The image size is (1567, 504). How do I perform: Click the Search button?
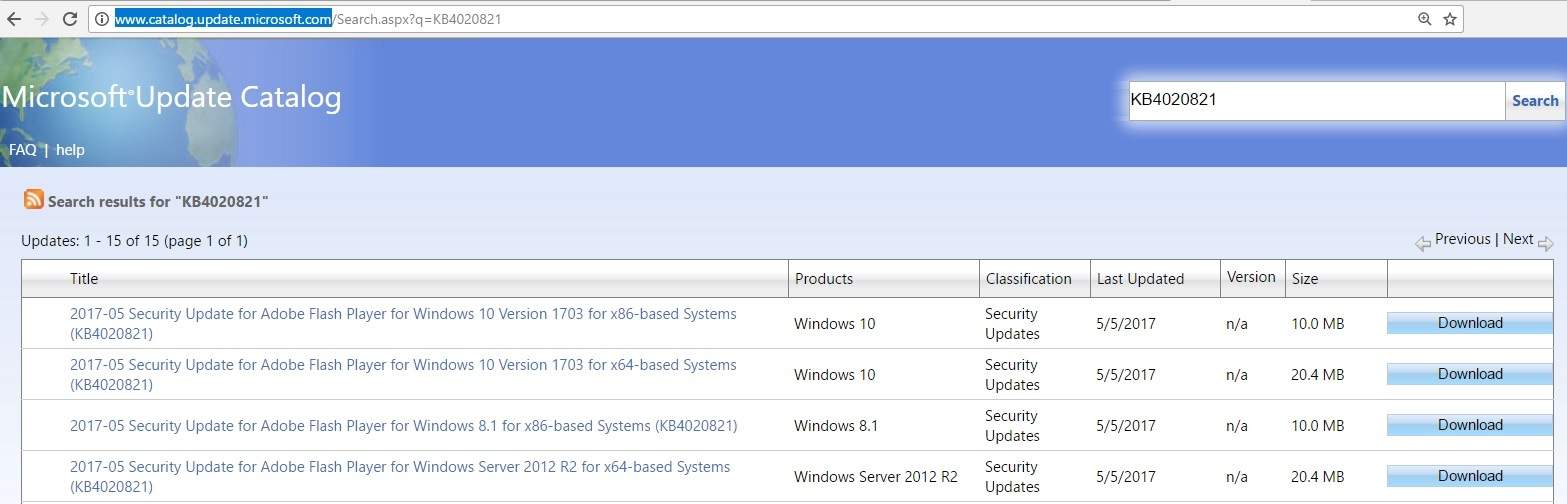[1535, 100]
